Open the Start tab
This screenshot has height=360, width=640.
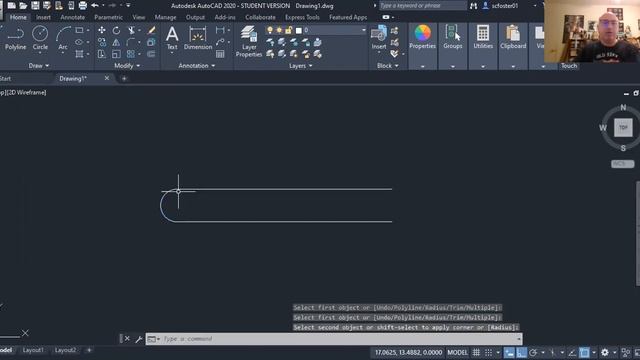[x=5, y=78]
